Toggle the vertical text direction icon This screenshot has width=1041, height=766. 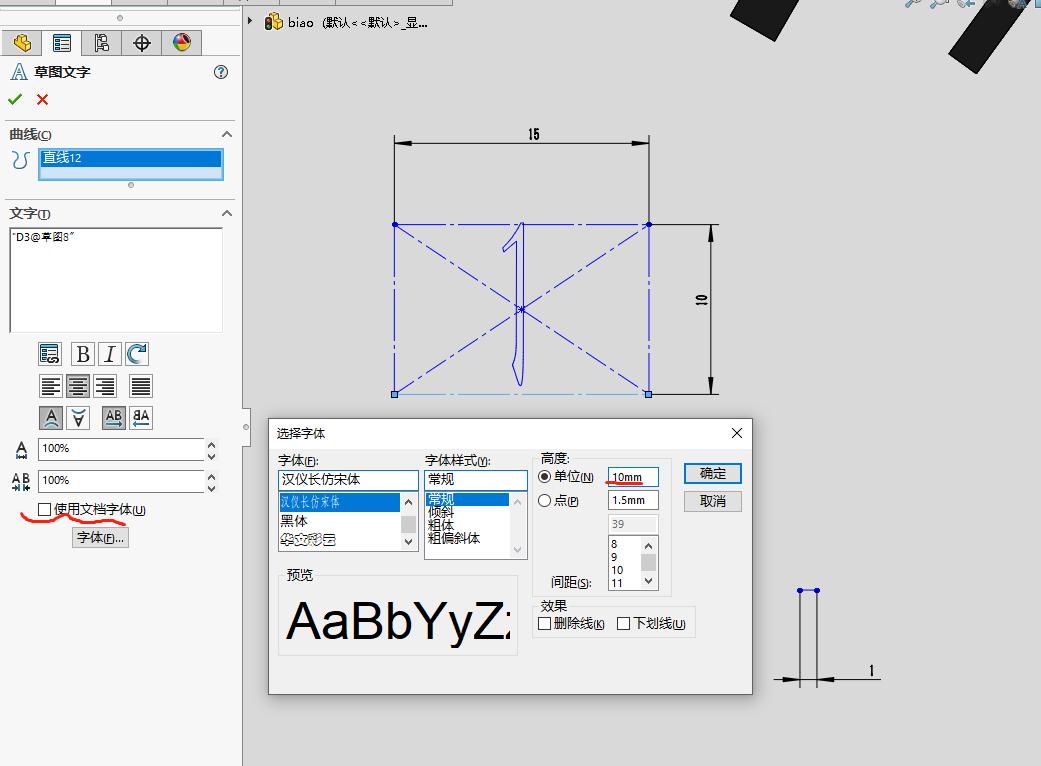78,417
